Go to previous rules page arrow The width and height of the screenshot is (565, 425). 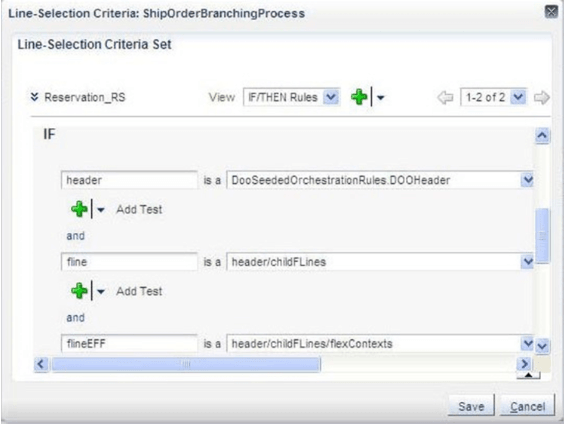(x=445, y=97)
